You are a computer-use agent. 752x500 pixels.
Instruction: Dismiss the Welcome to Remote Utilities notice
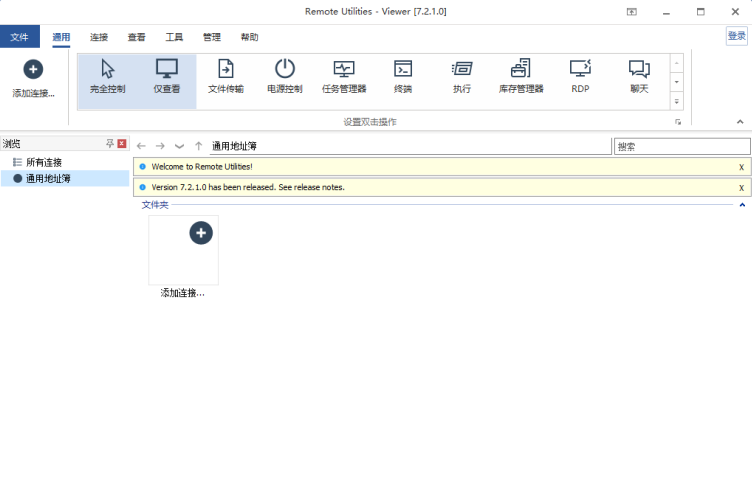(x=741, y=167)
